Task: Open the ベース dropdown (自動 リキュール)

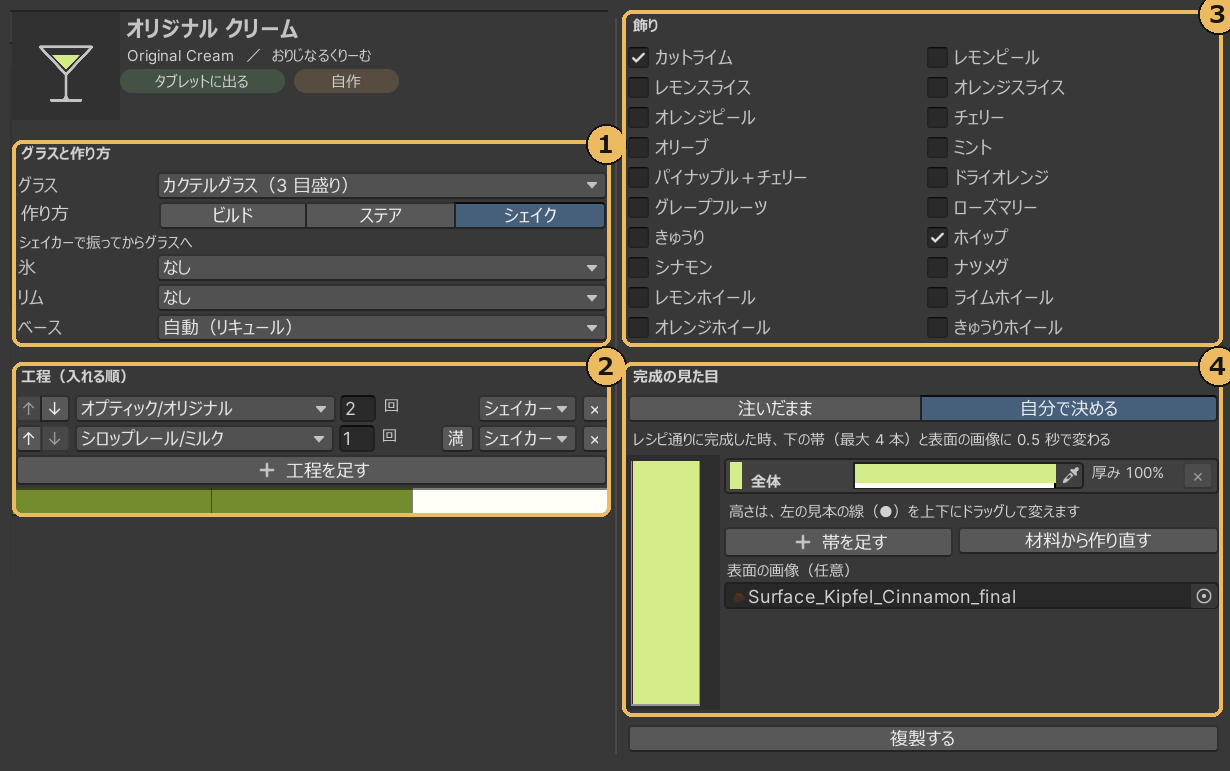Action: coord(381,327)
